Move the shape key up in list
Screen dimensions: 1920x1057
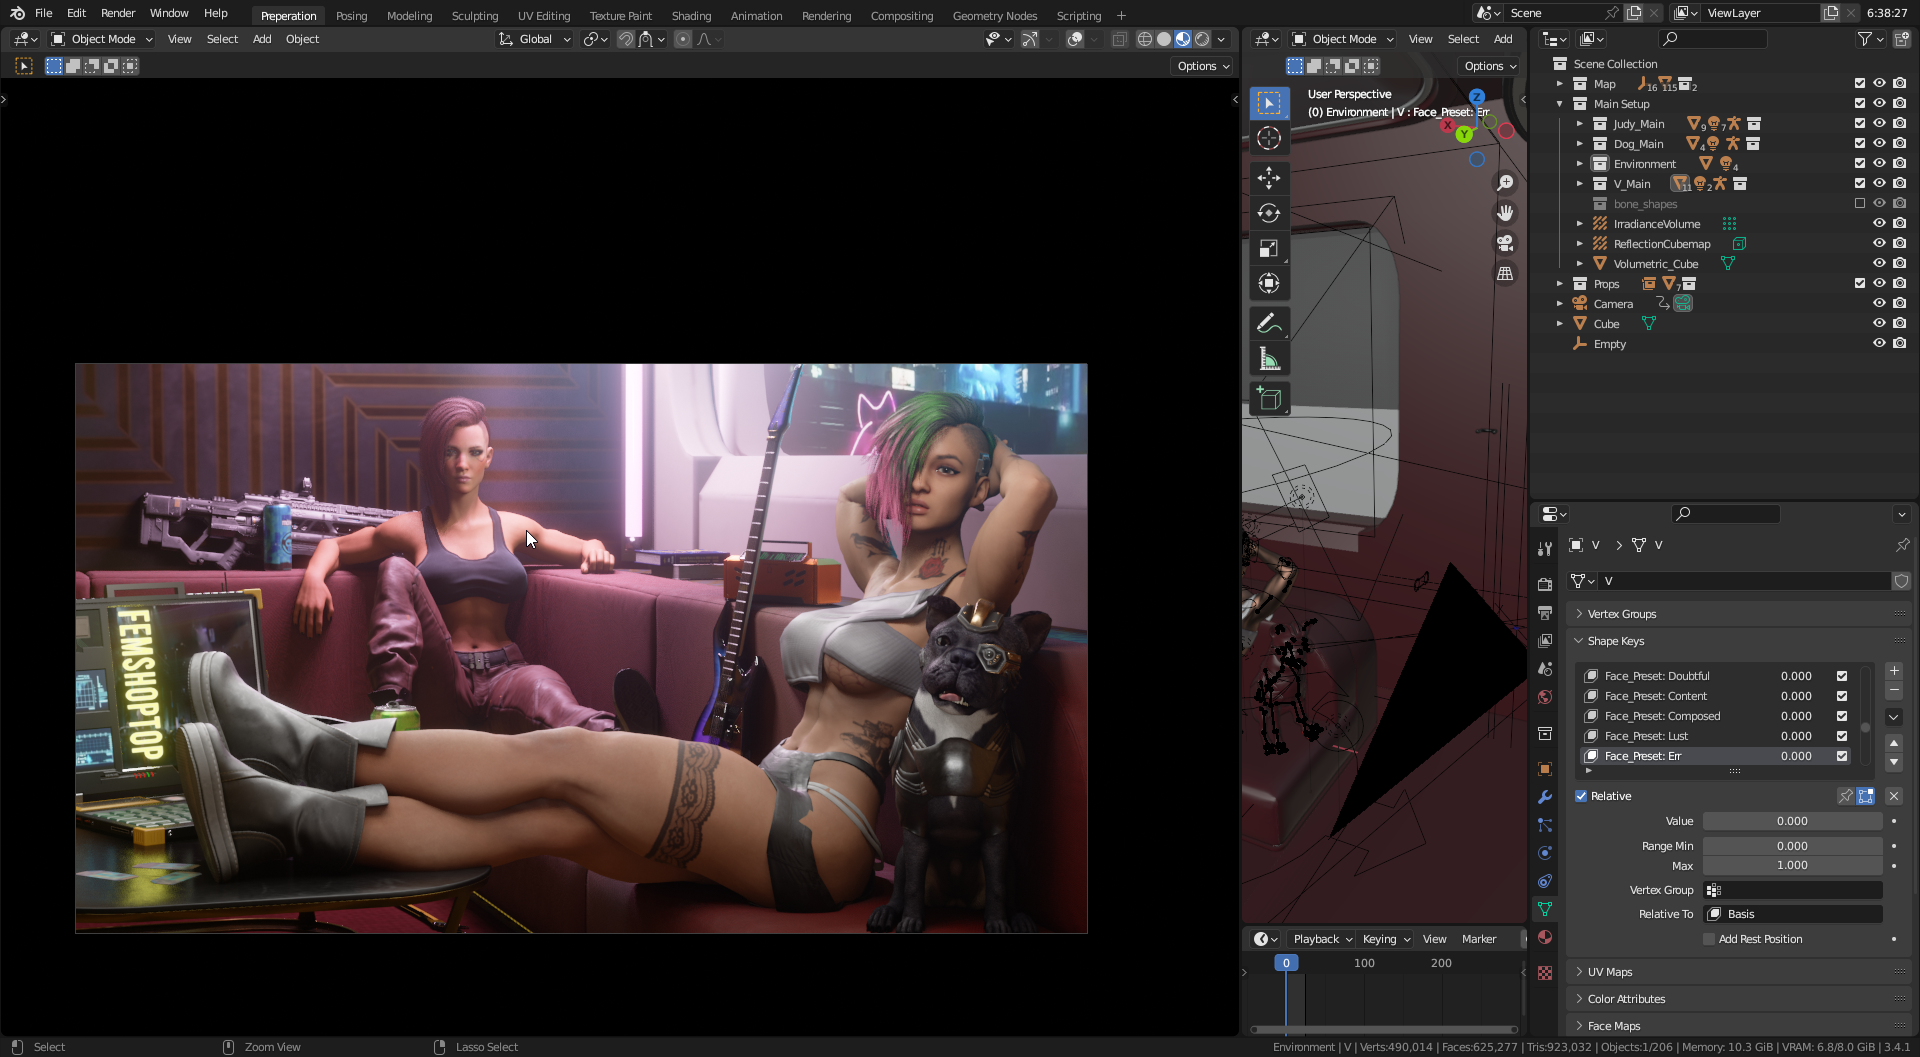pyautogui.click(x=1894, y=743)
